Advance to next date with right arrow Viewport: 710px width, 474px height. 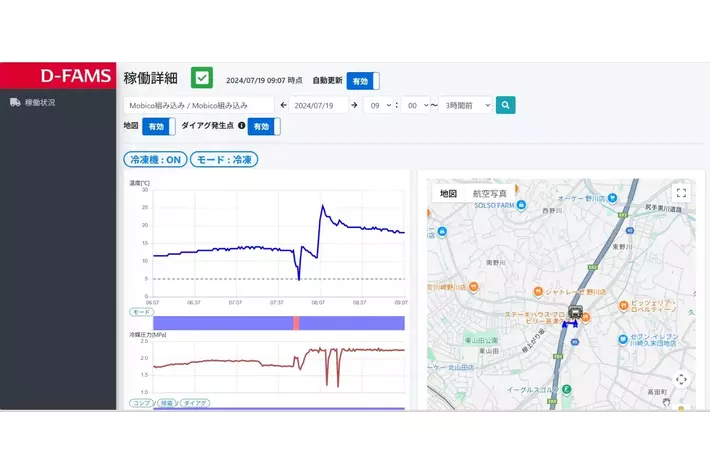click(x=356, y=105)
